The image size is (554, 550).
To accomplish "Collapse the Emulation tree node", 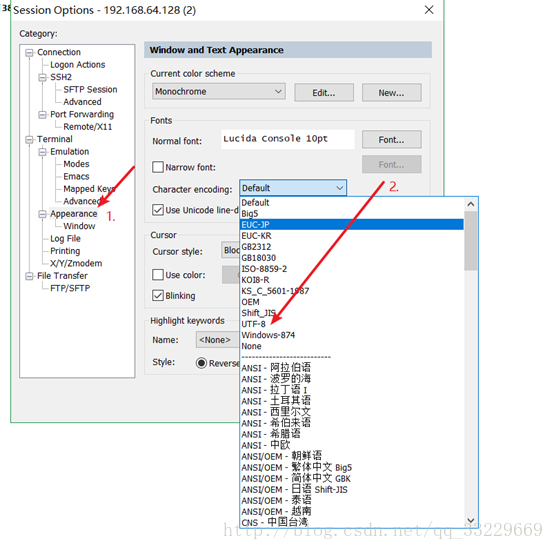I will point(42,152).
